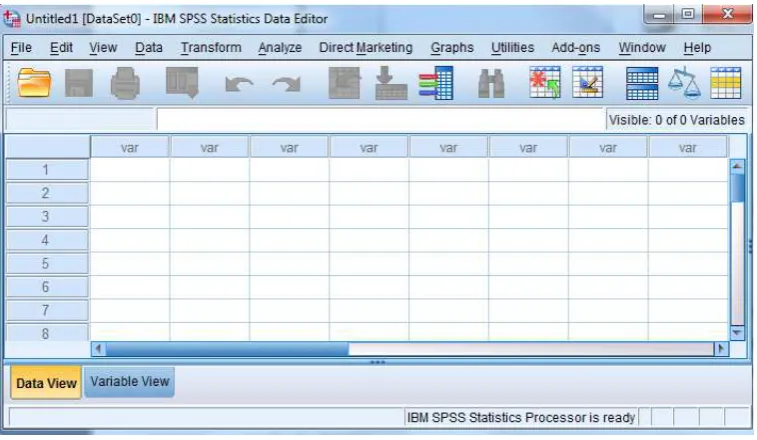Maximize the SPSS Data Editor window
The image size is (757, 440).
point(687,14)
